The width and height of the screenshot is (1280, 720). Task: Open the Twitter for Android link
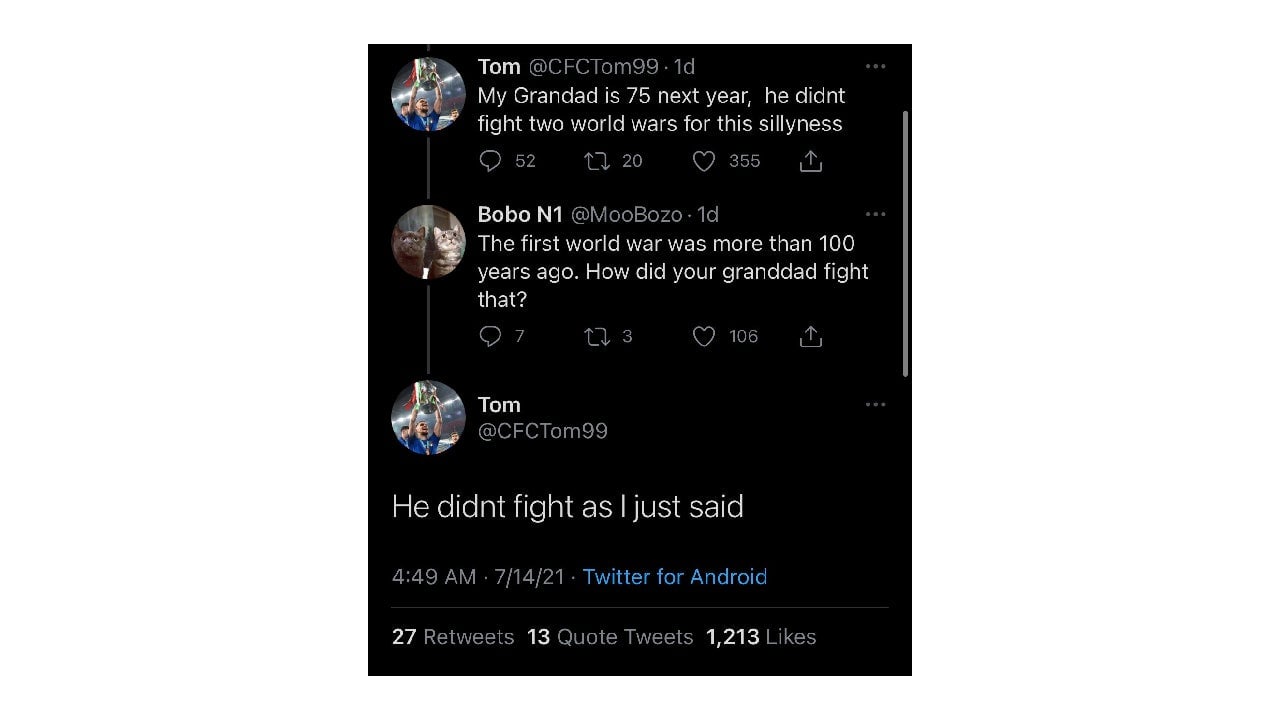tap(674, 577)
